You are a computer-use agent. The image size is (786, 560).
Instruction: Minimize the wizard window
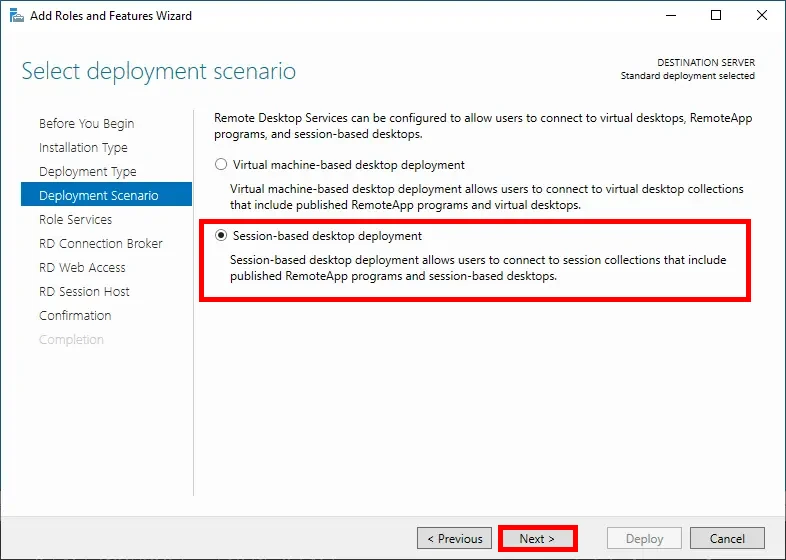[670, 16]
